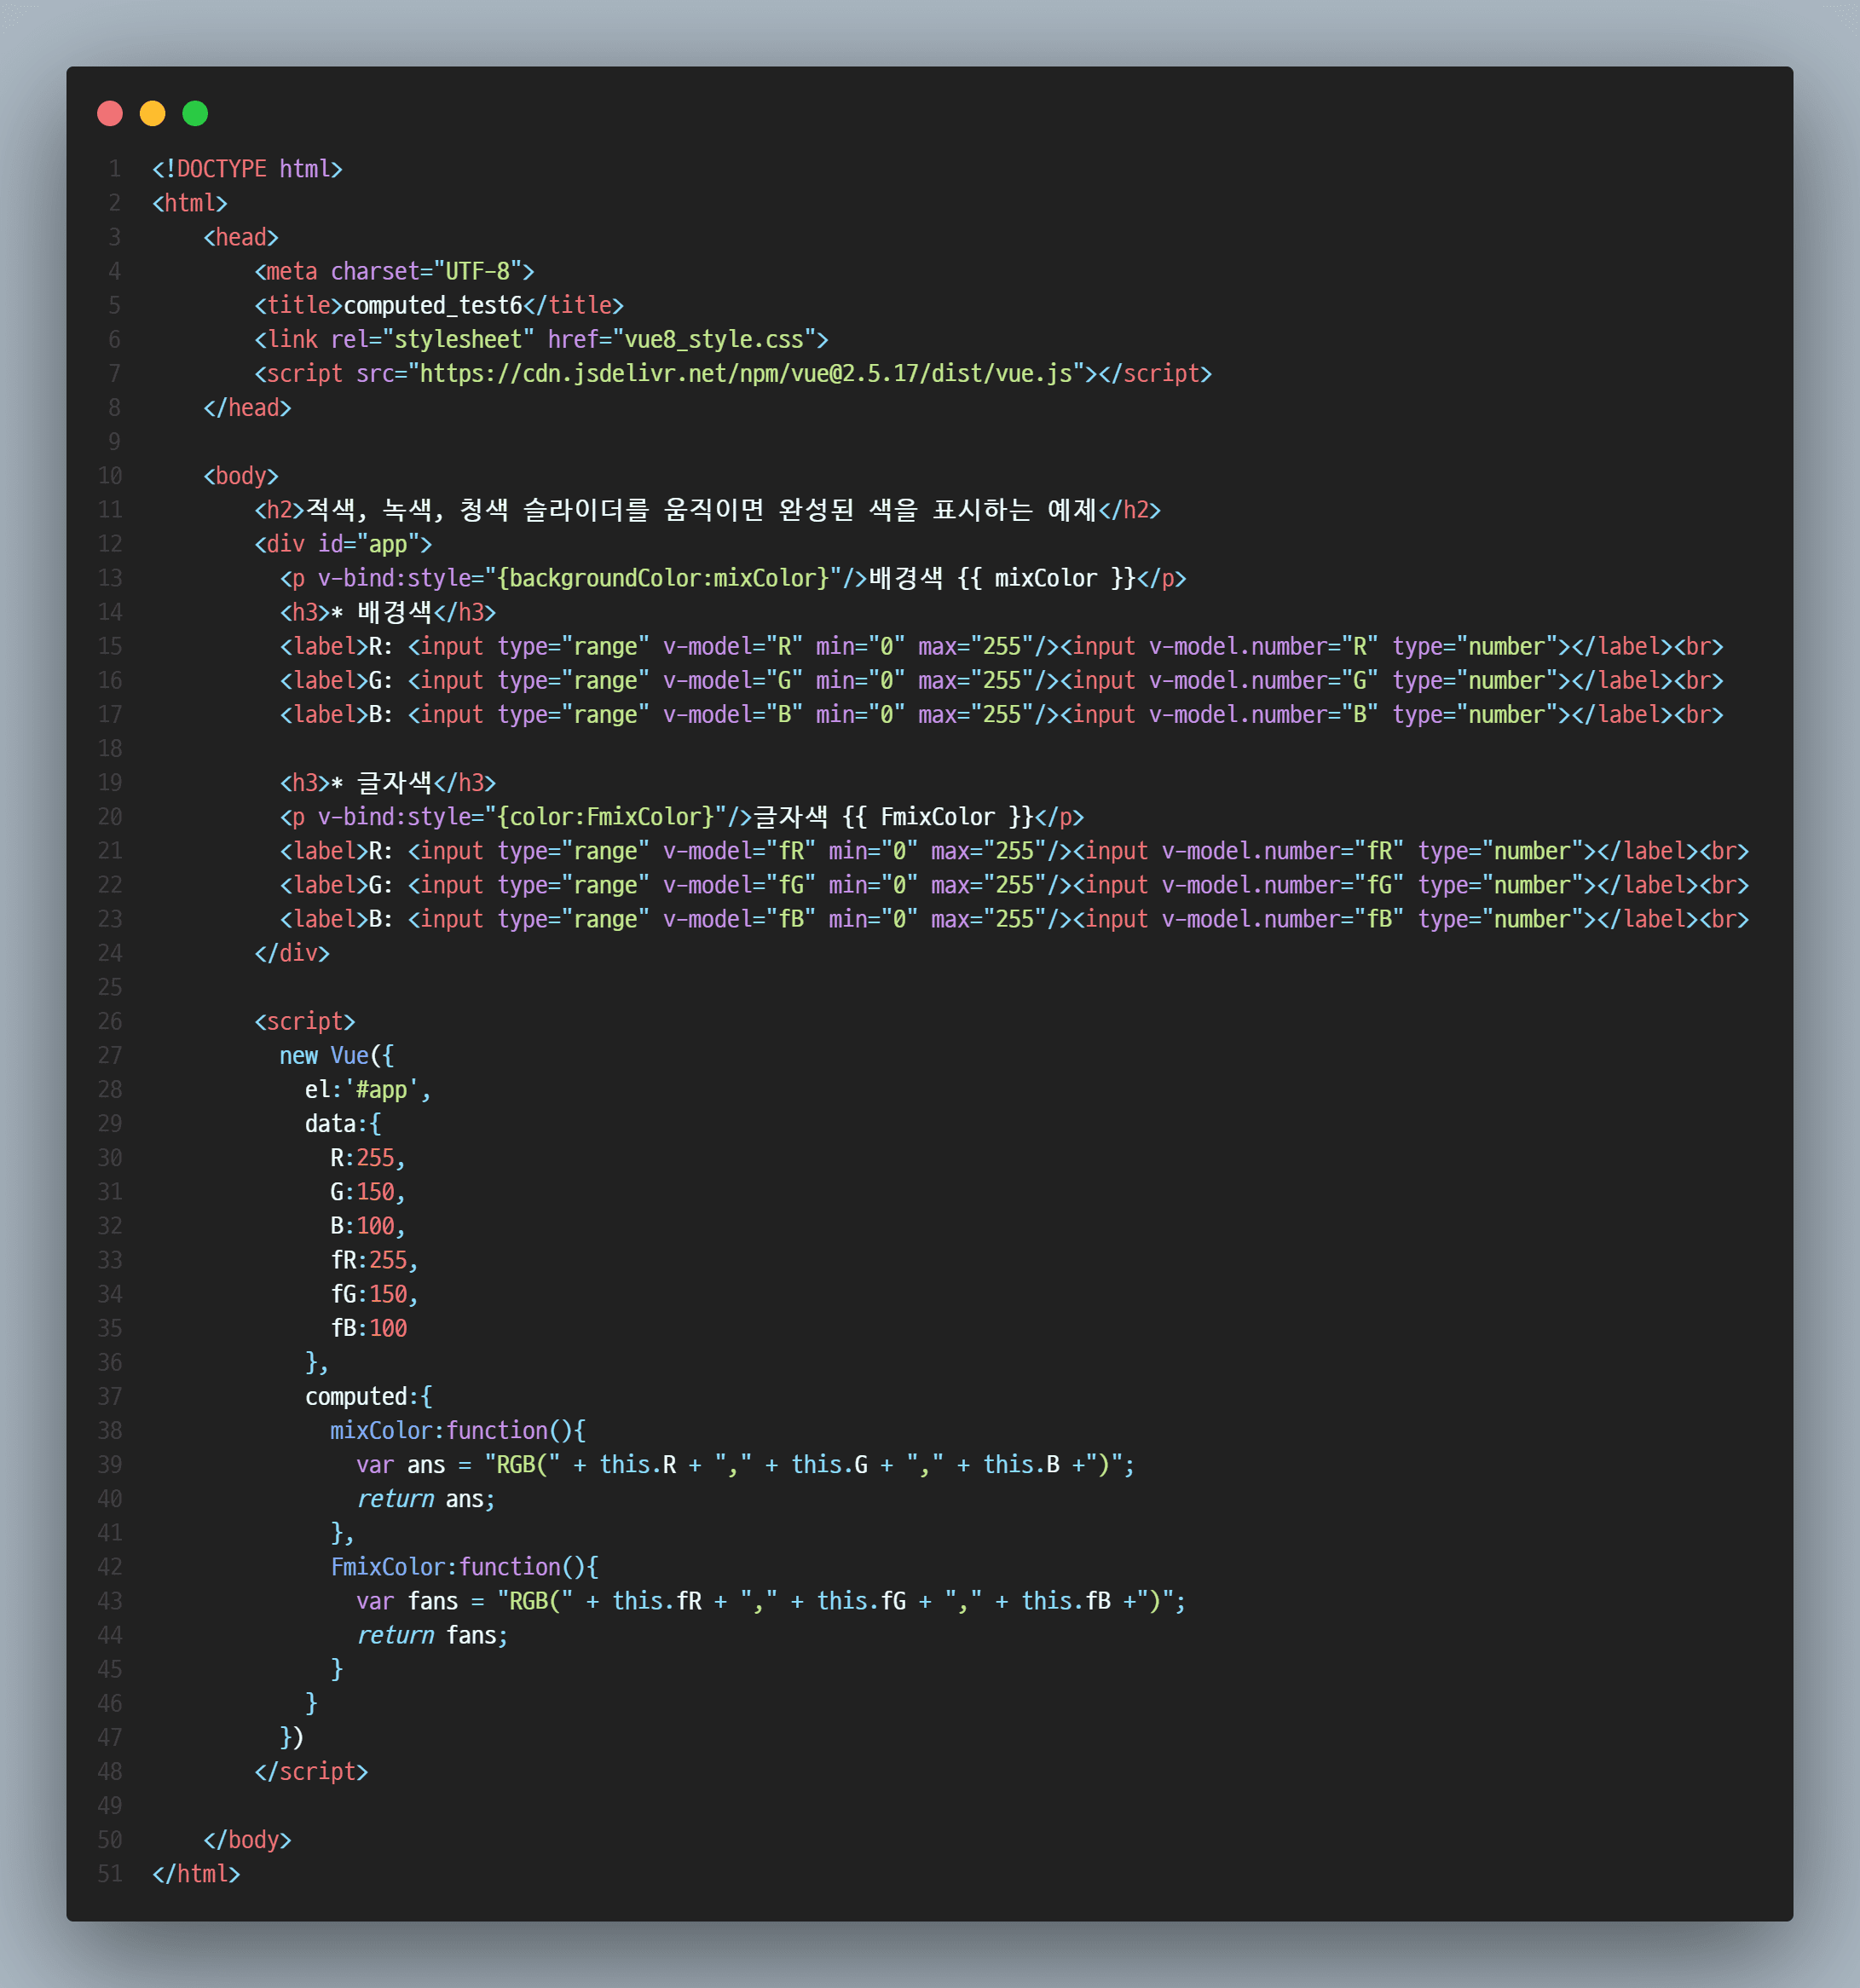1860x1988 pixels.
Task: Click the mixColor:function() definition
Action: 458,1431
